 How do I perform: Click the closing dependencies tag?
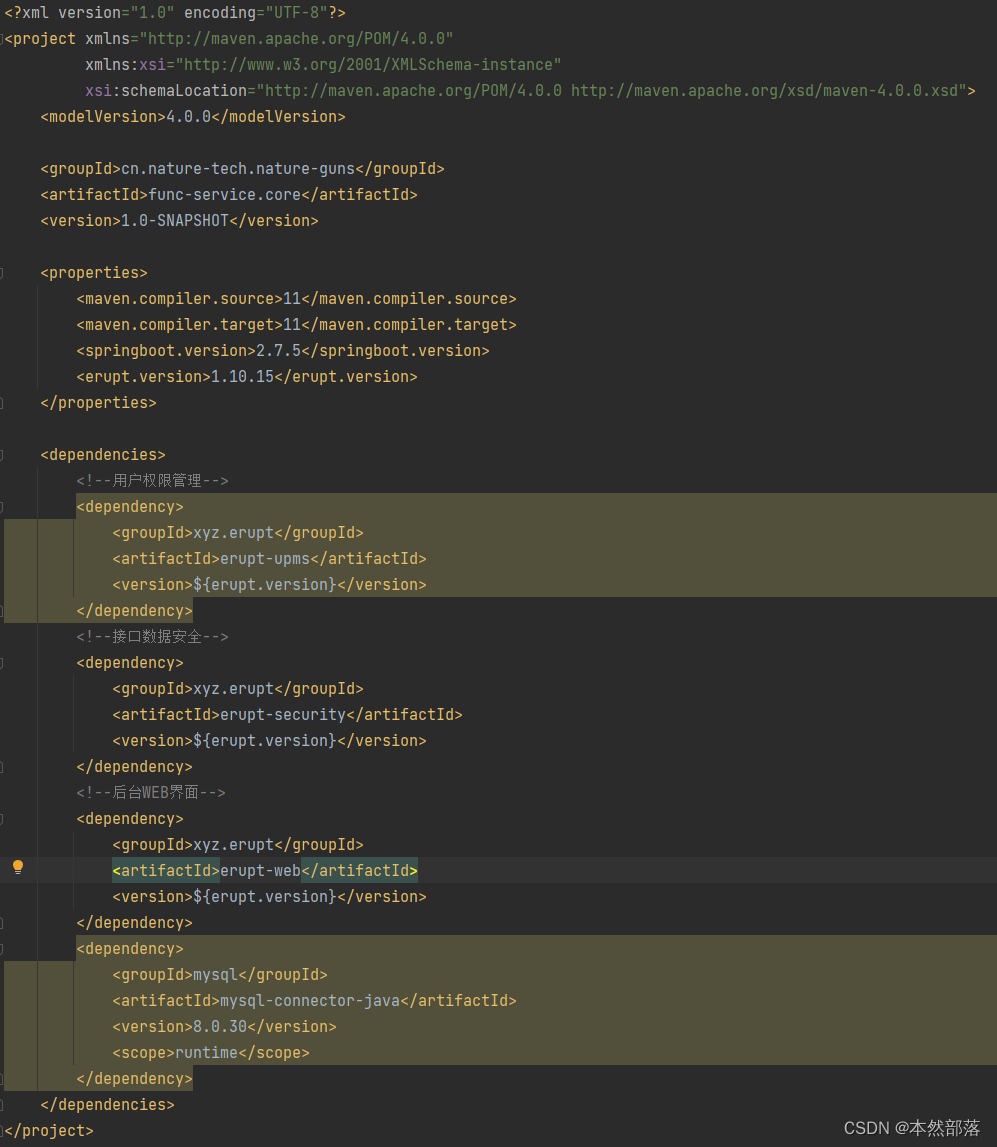tap(108, 1105)
